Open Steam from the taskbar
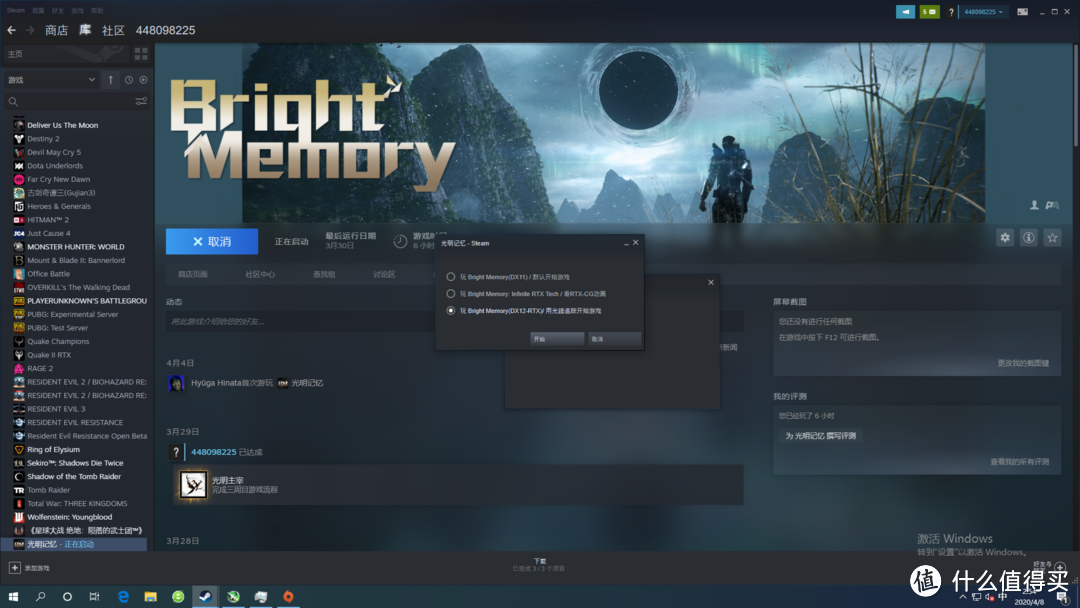The image size is (1080, 608). [205, 596]
